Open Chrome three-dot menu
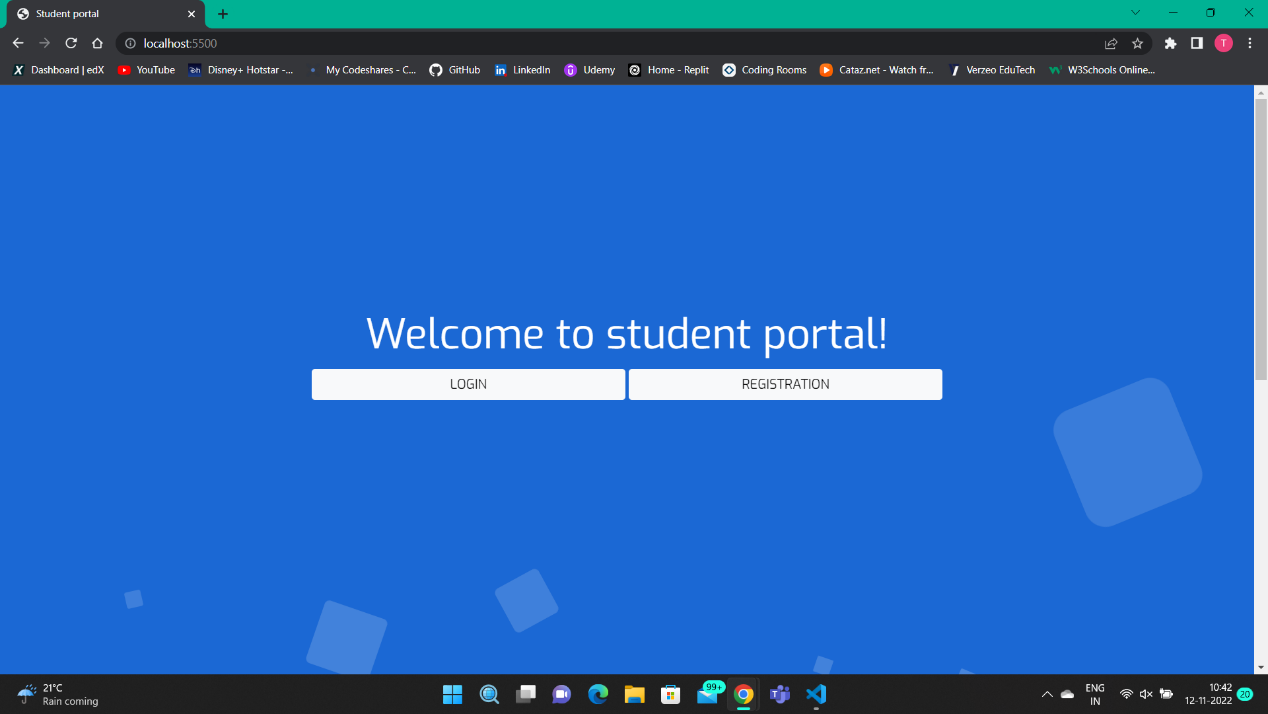This screenshot has width=1268, height=714. point(1250,43)
